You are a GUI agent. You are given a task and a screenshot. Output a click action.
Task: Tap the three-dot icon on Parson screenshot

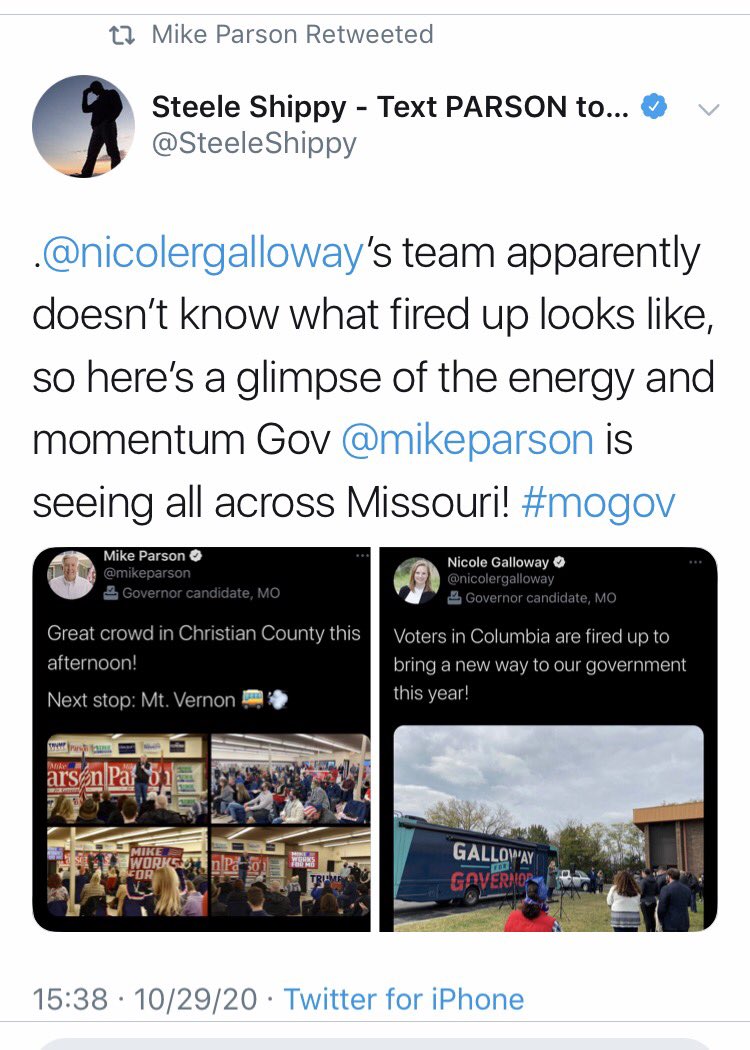point(362,555)
